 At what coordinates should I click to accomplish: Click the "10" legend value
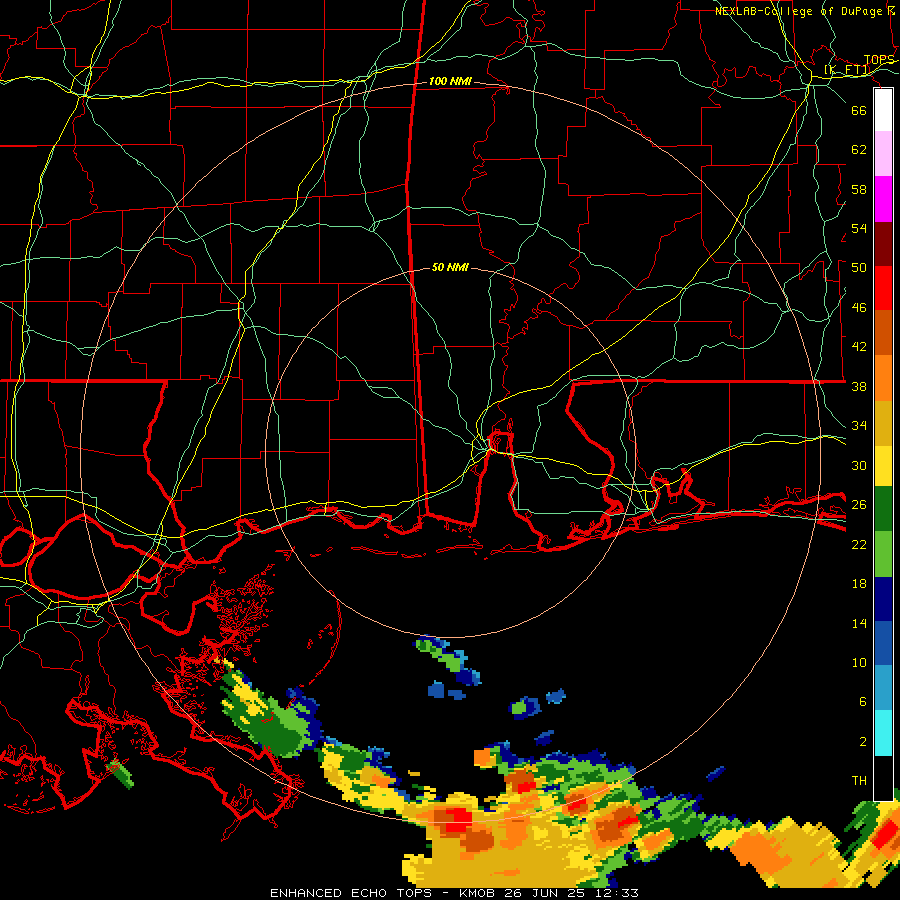pos(859,662)
